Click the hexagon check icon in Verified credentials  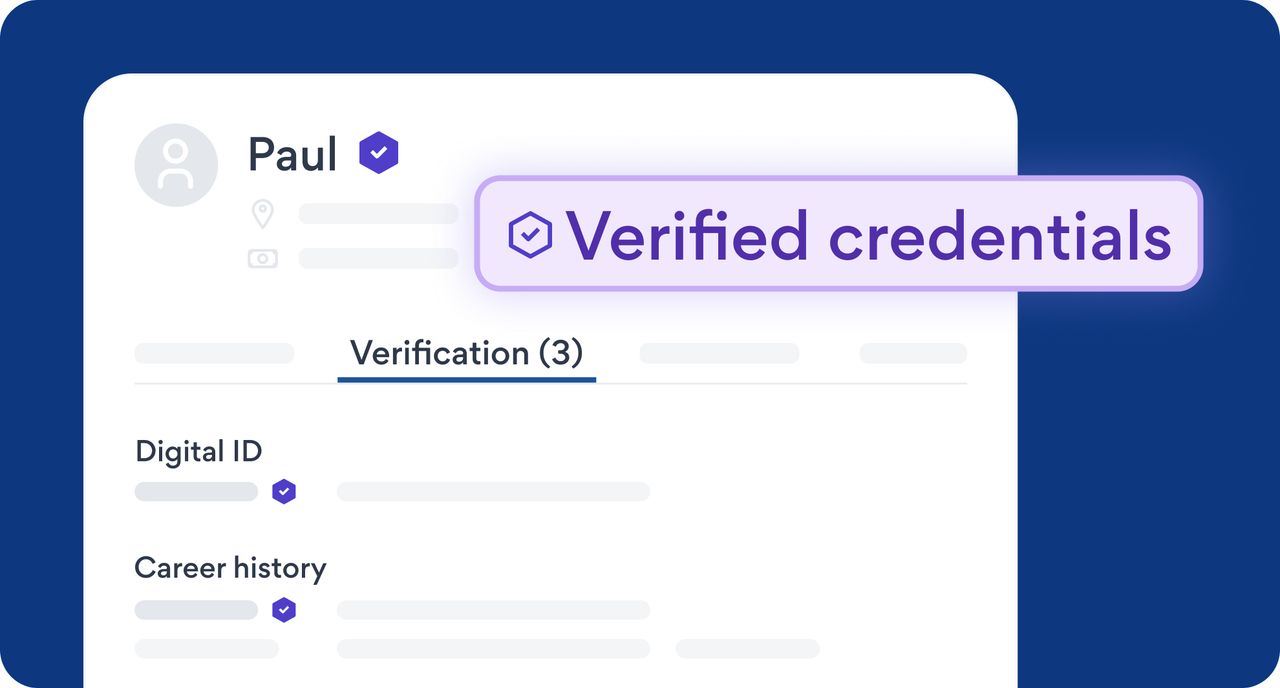pos(530,235)
